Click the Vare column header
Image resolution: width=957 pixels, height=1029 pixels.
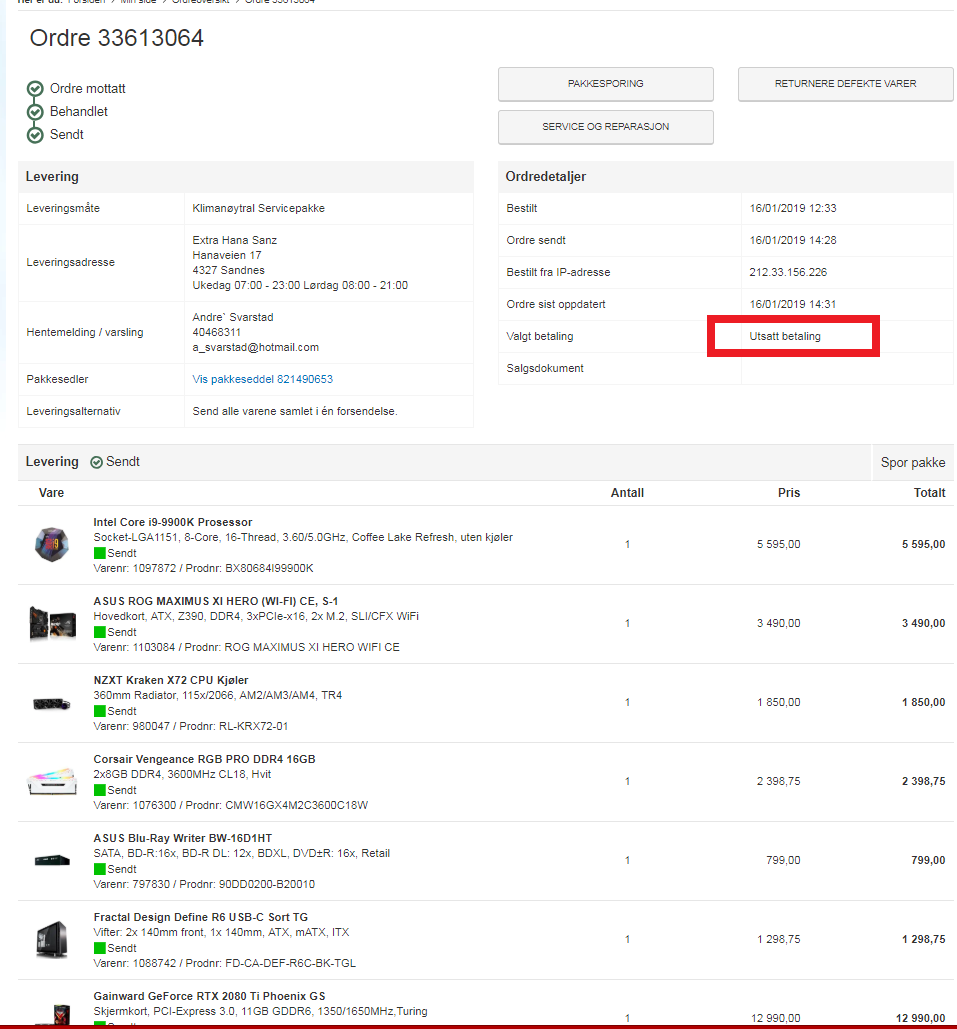coord(51,493)
